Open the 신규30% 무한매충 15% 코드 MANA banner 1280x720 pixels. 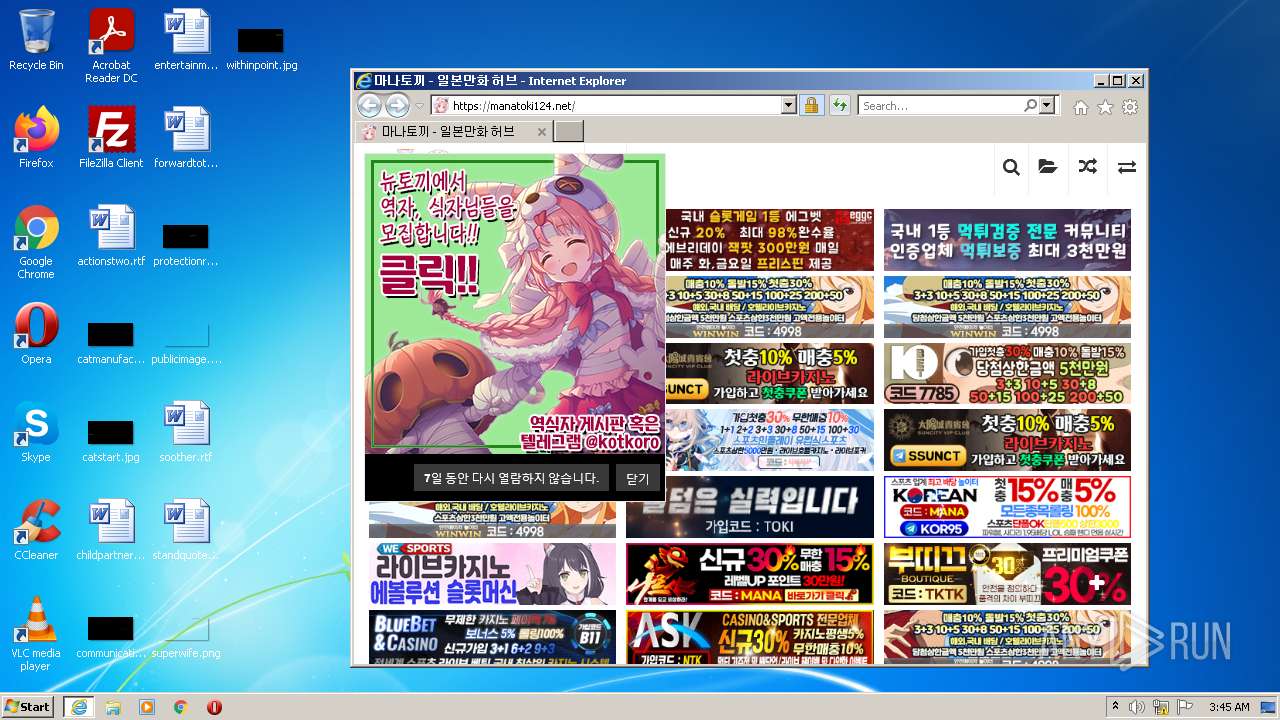(x=750, y=574)
